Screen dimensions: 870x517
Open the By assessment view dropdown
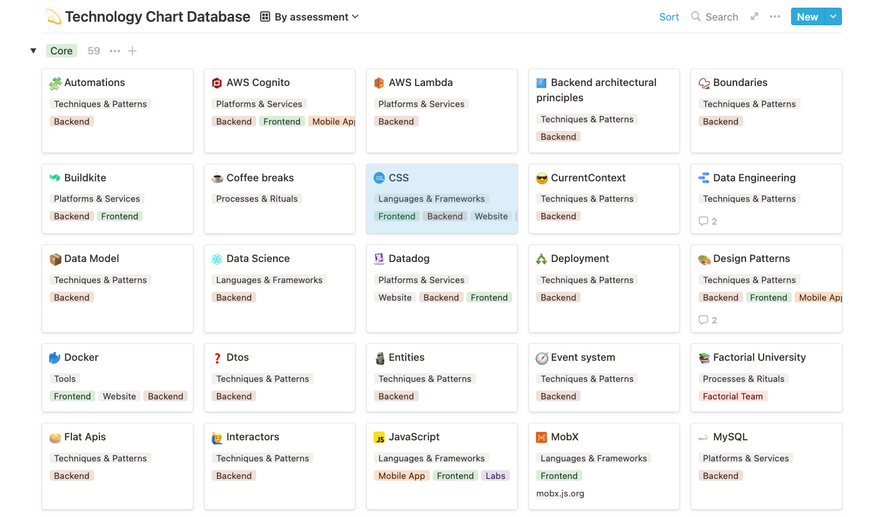pyautogui.click(x=309, y=17)
